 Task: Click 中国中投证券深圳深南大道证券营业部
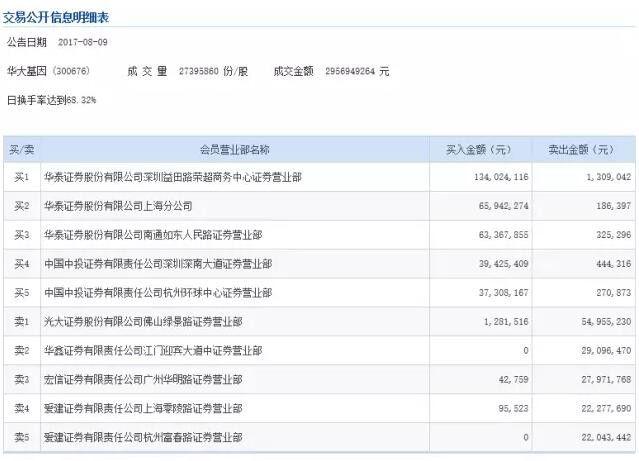158,264
